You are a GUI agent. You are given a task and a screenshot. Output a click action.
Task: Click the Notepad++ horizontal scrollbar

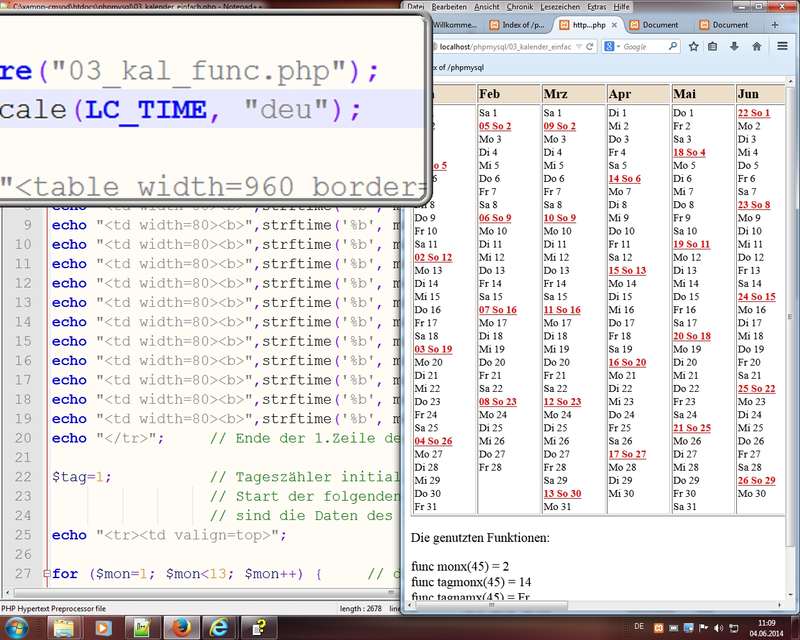[200, 594]
